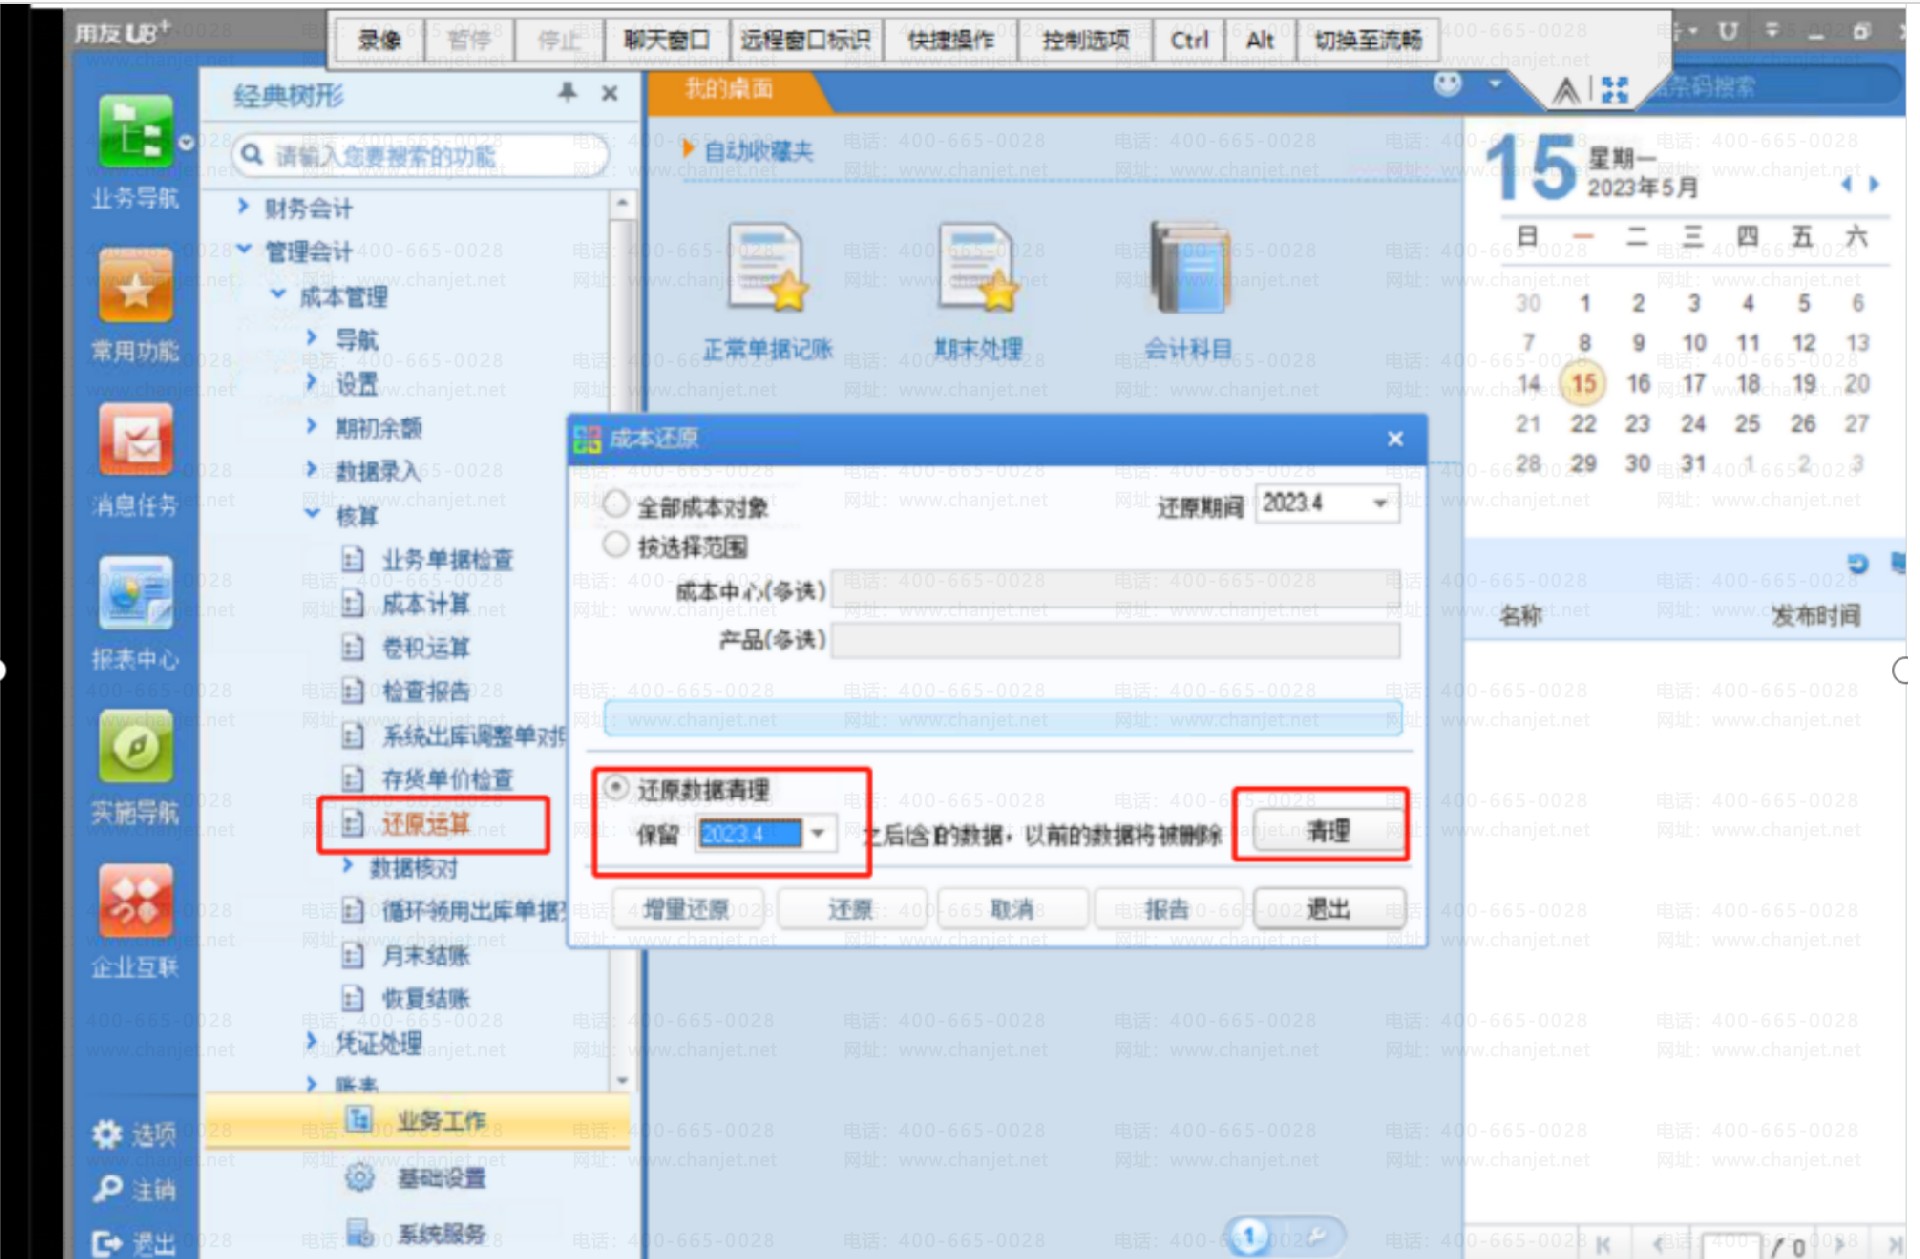Expand 财务会计 tree node
This screenshot has height=1259, width=1920.
coord(244,207)
